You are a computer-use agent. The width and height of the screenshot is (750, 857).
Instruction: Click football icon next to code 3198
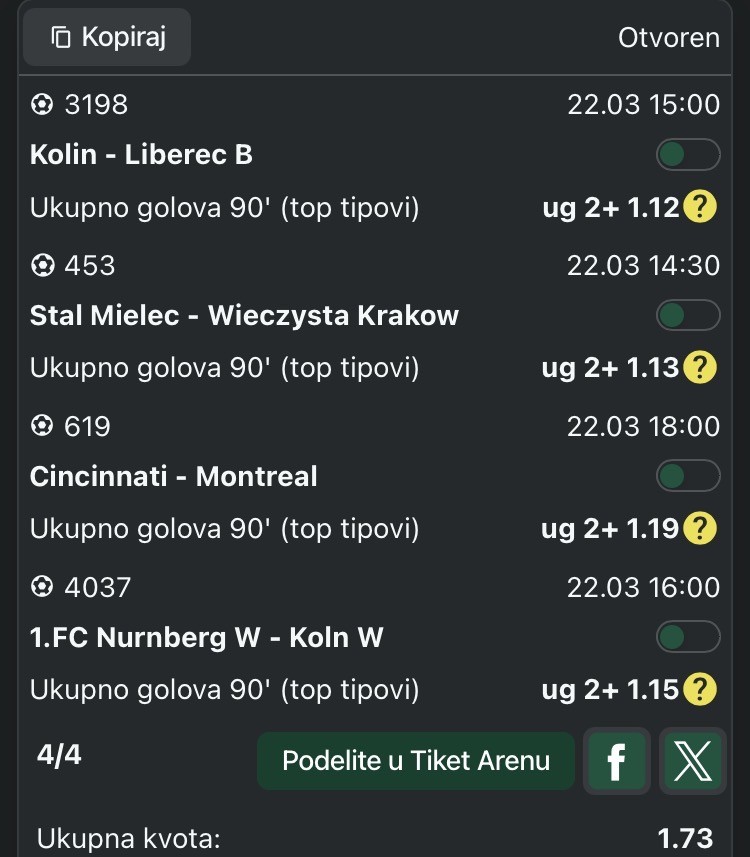click(x=42, y=104)
